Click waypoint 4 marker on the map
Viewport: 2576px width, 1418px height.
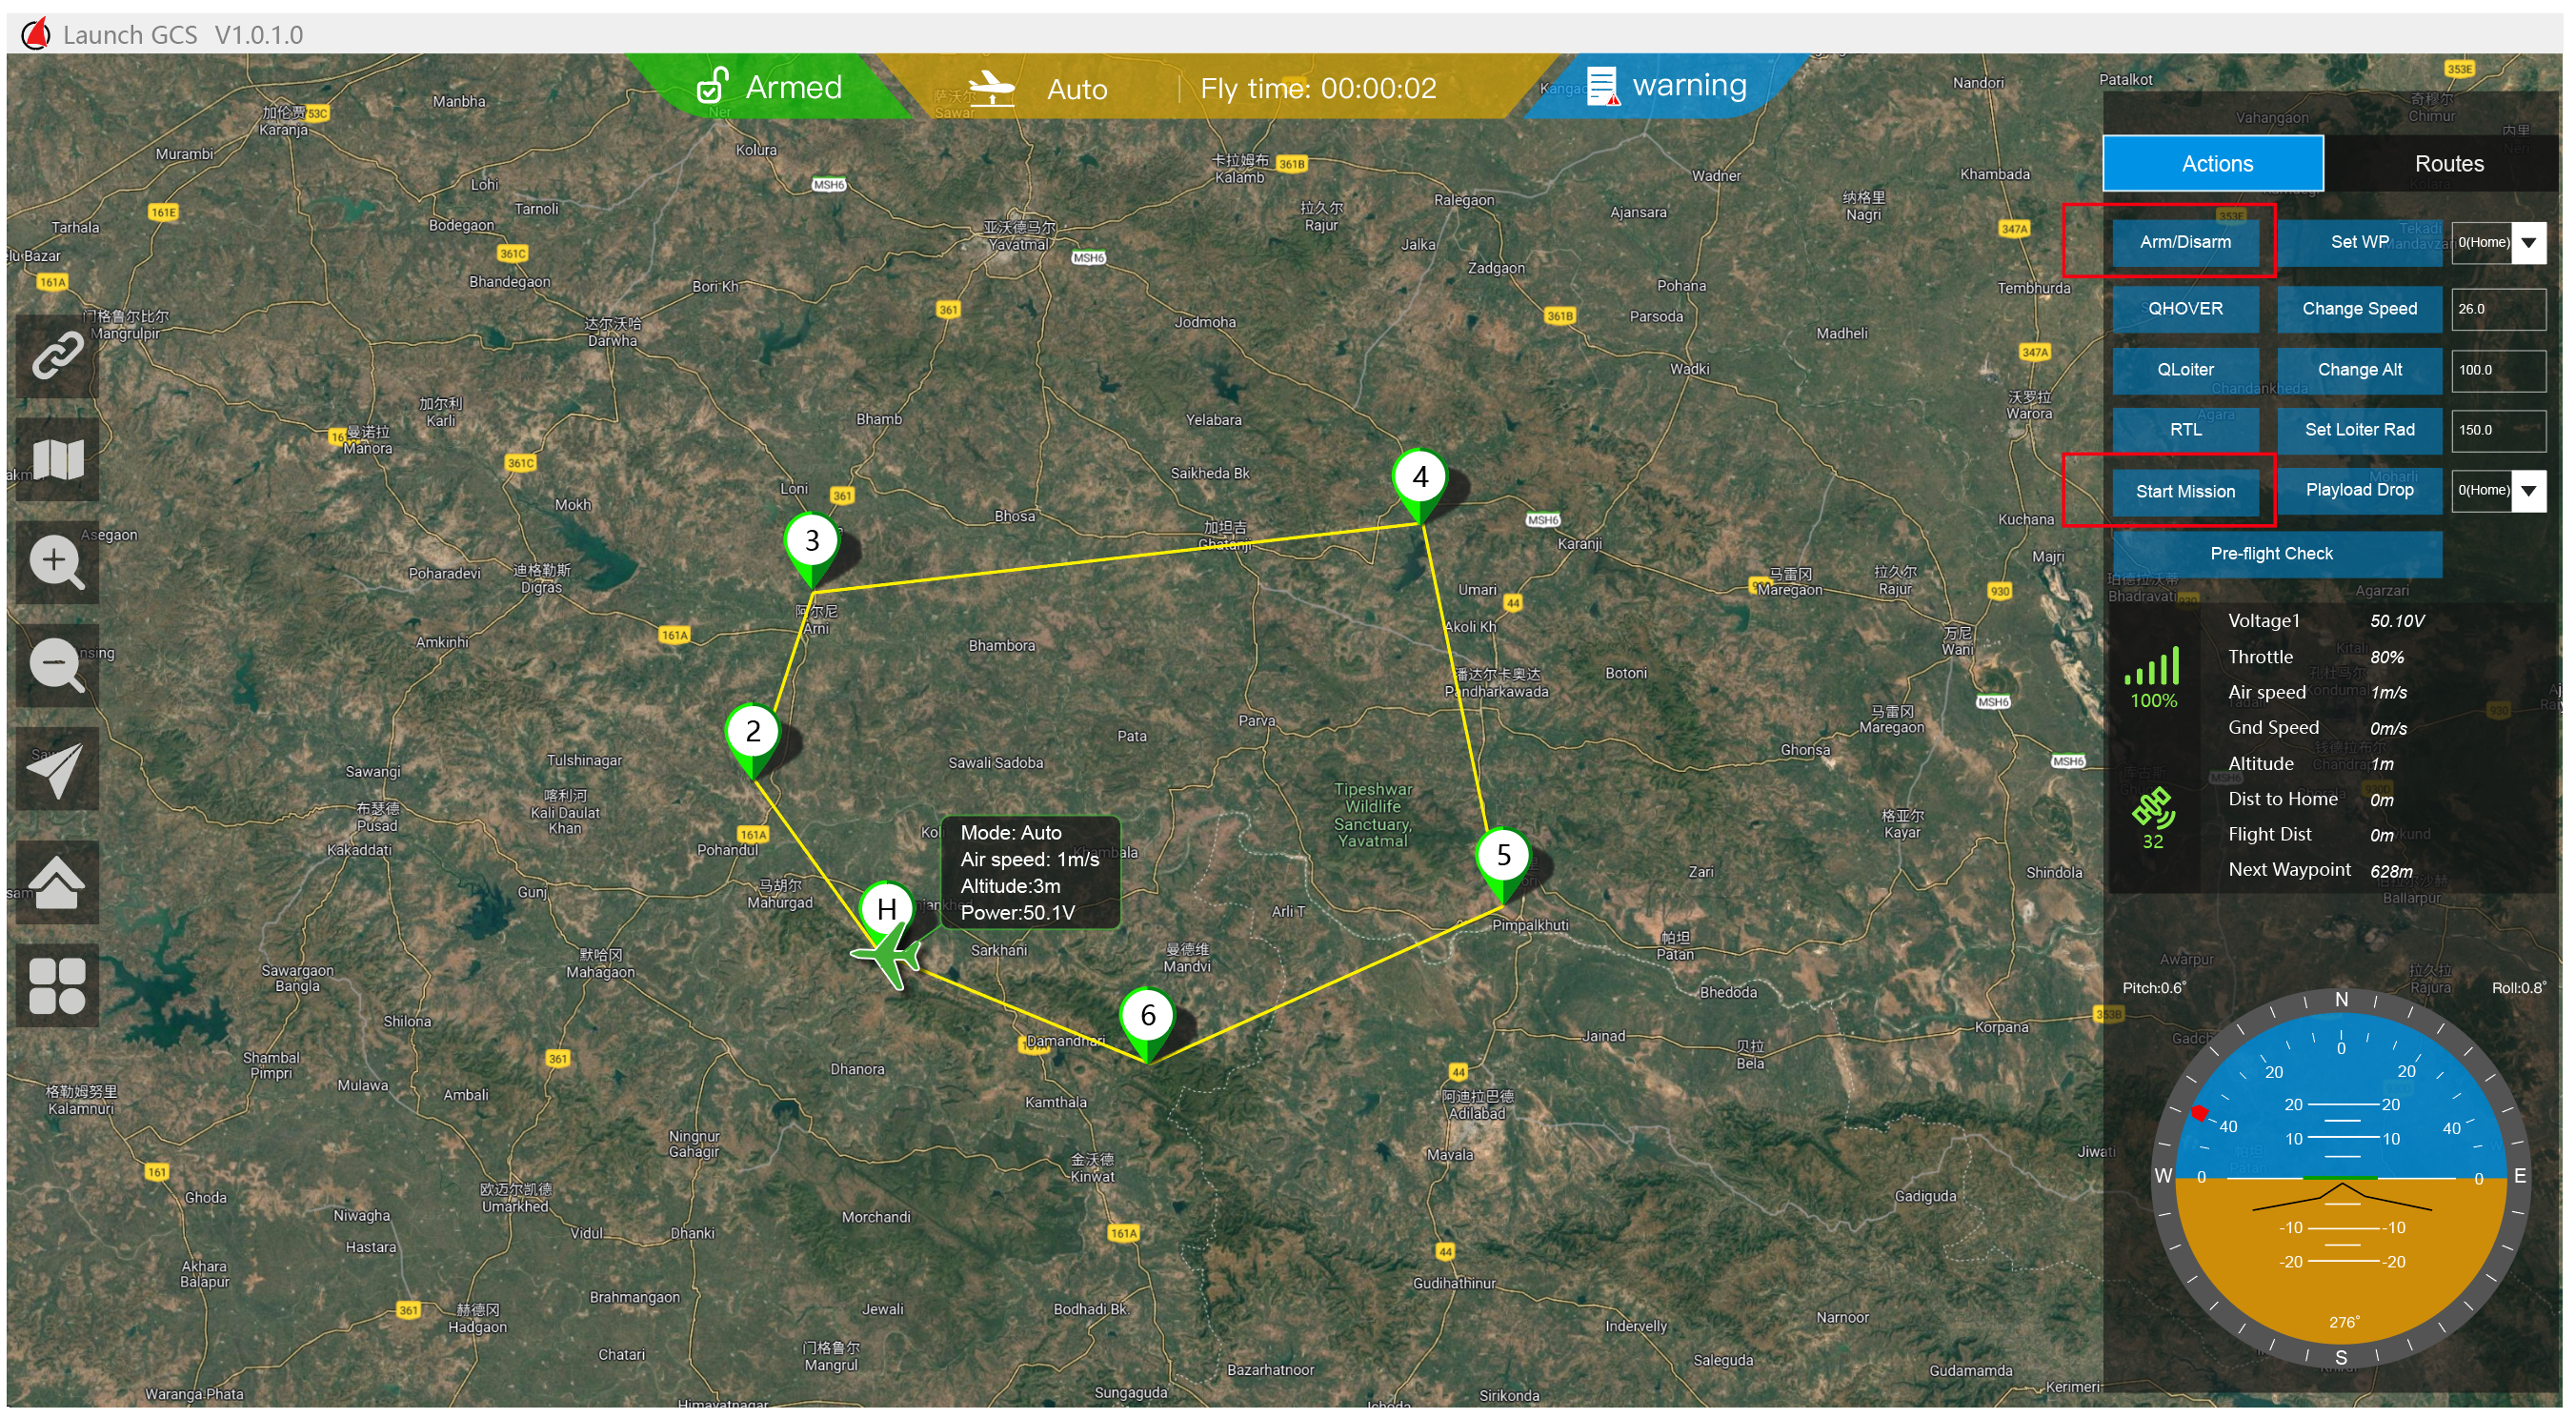point(1419,480)
